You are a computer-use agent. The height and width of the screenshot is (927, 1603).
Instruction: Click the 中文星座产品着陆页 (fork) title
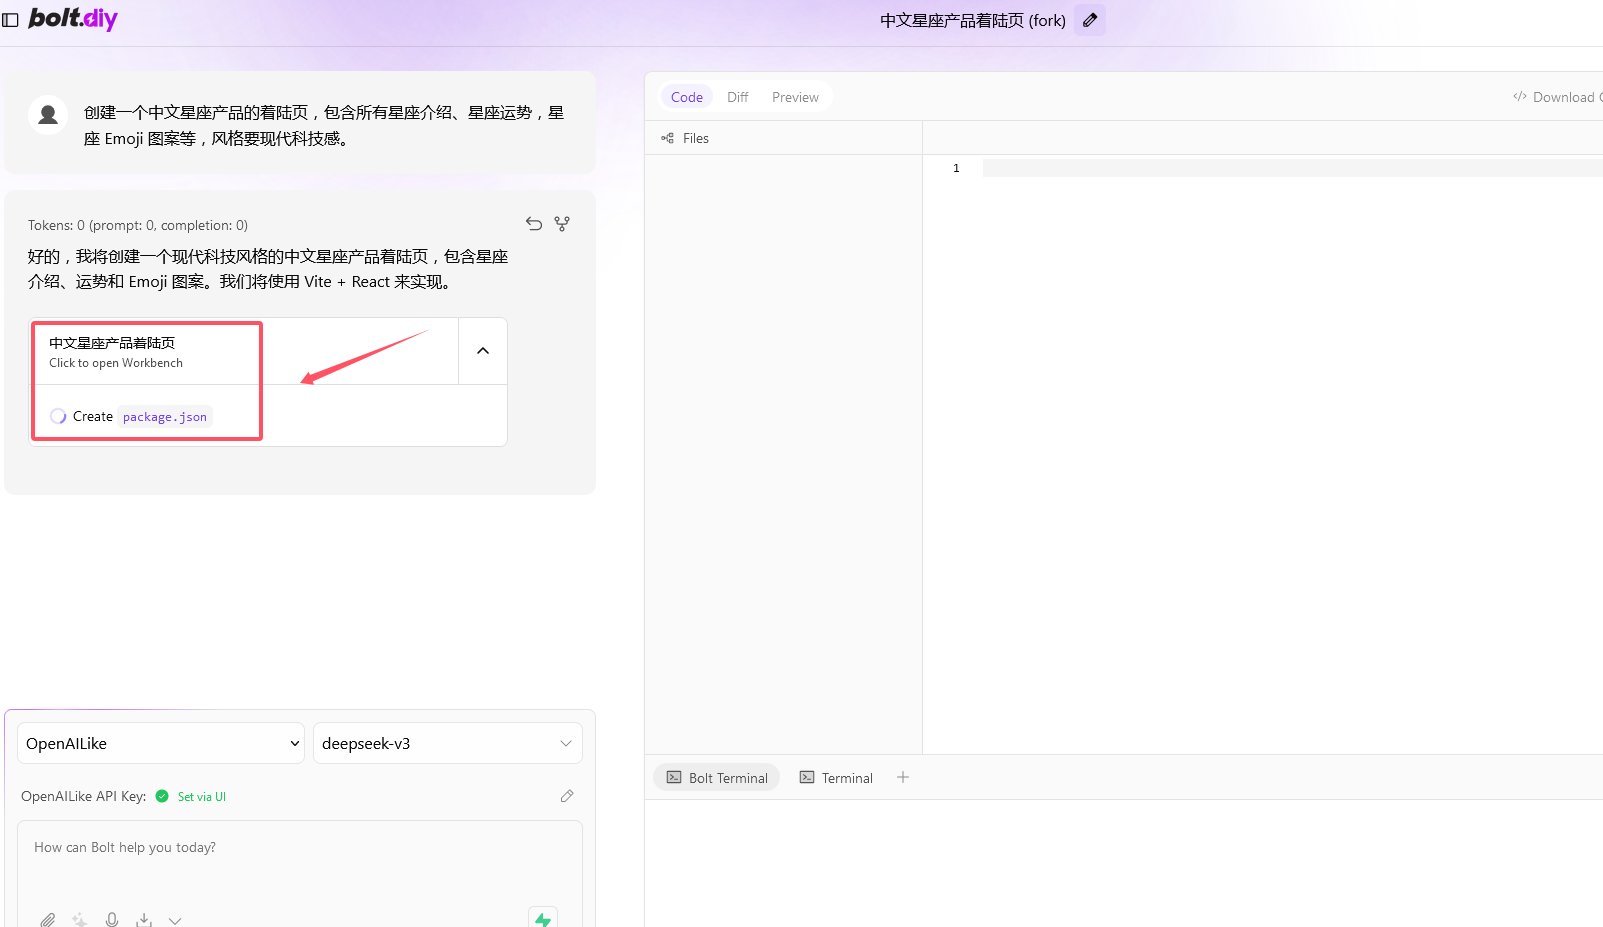pos(972,20)
